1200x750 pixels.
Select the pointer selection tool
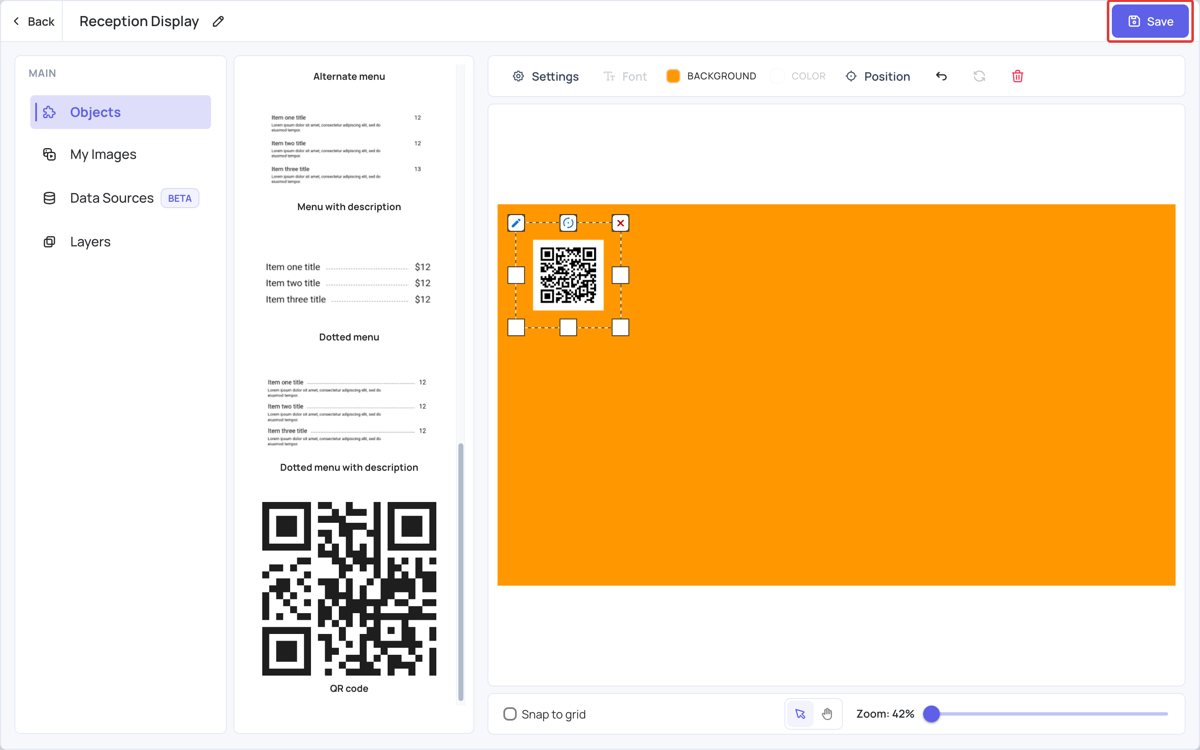800,714
